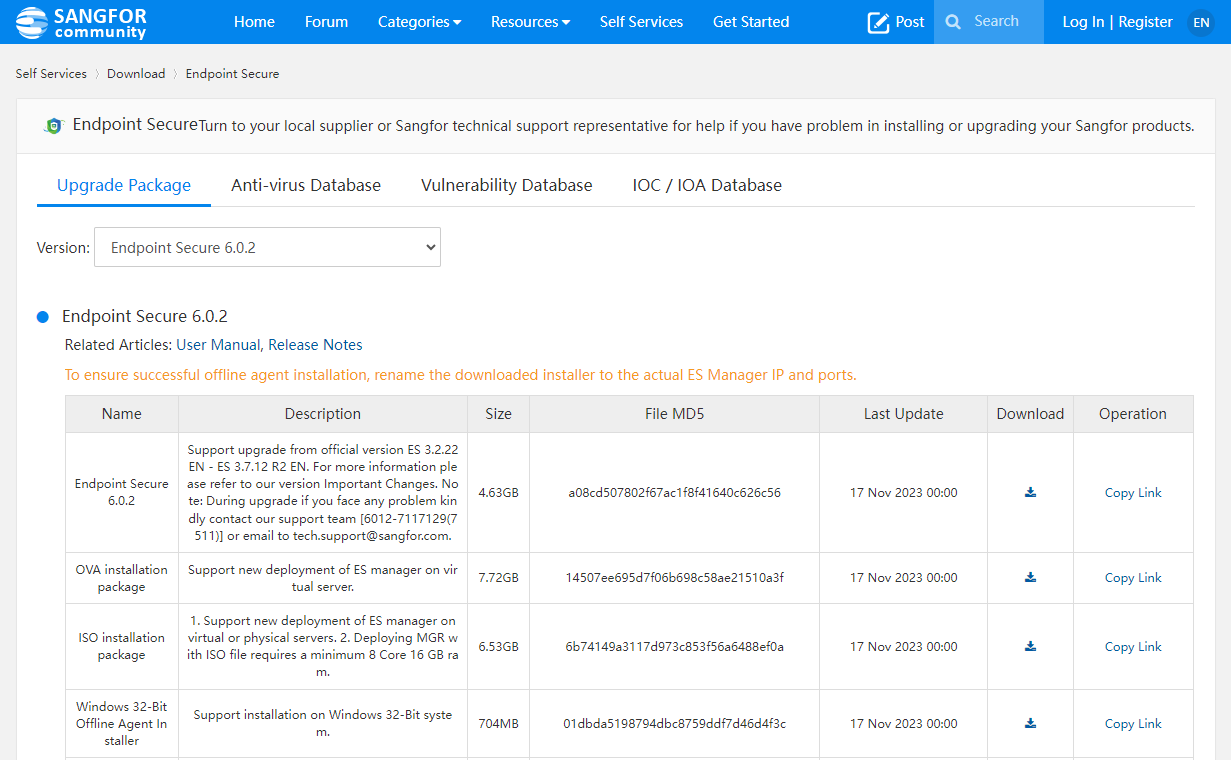Switch to Anti-virus Database tab
This screenshot has height=760, width=1231.
click(306, 185)
